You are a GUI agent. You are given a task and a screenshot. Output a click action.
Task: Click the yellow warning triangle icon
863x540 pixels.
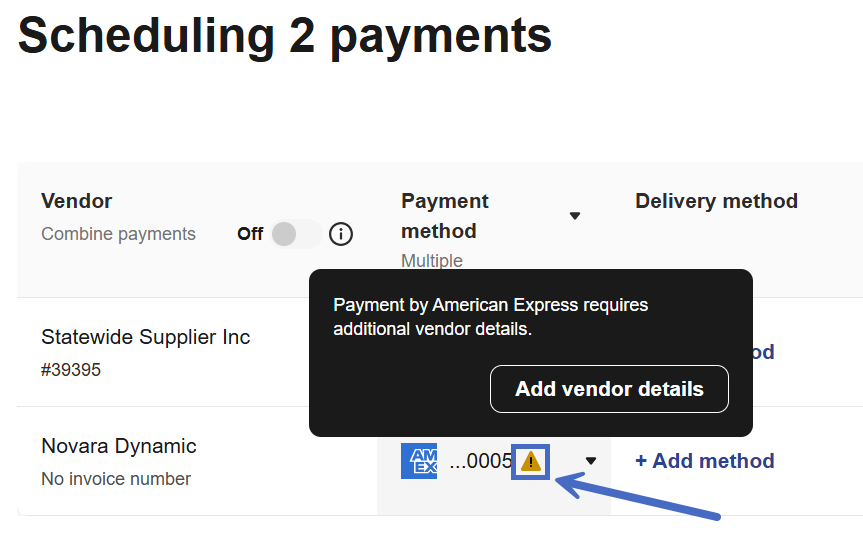[530, 461]
